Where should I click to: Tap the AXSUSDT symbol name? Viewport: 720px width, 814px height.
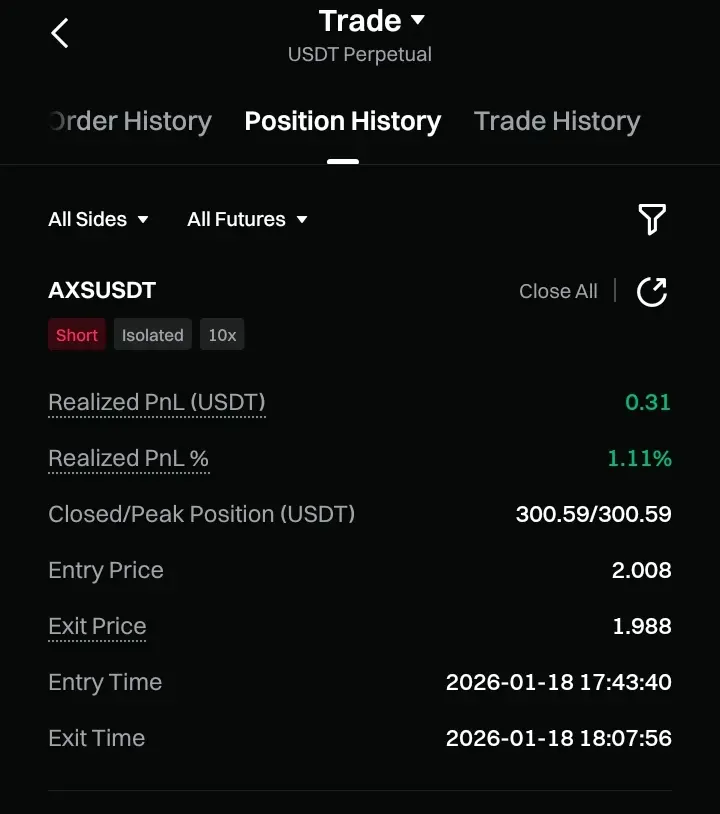(x=102, y=291)
